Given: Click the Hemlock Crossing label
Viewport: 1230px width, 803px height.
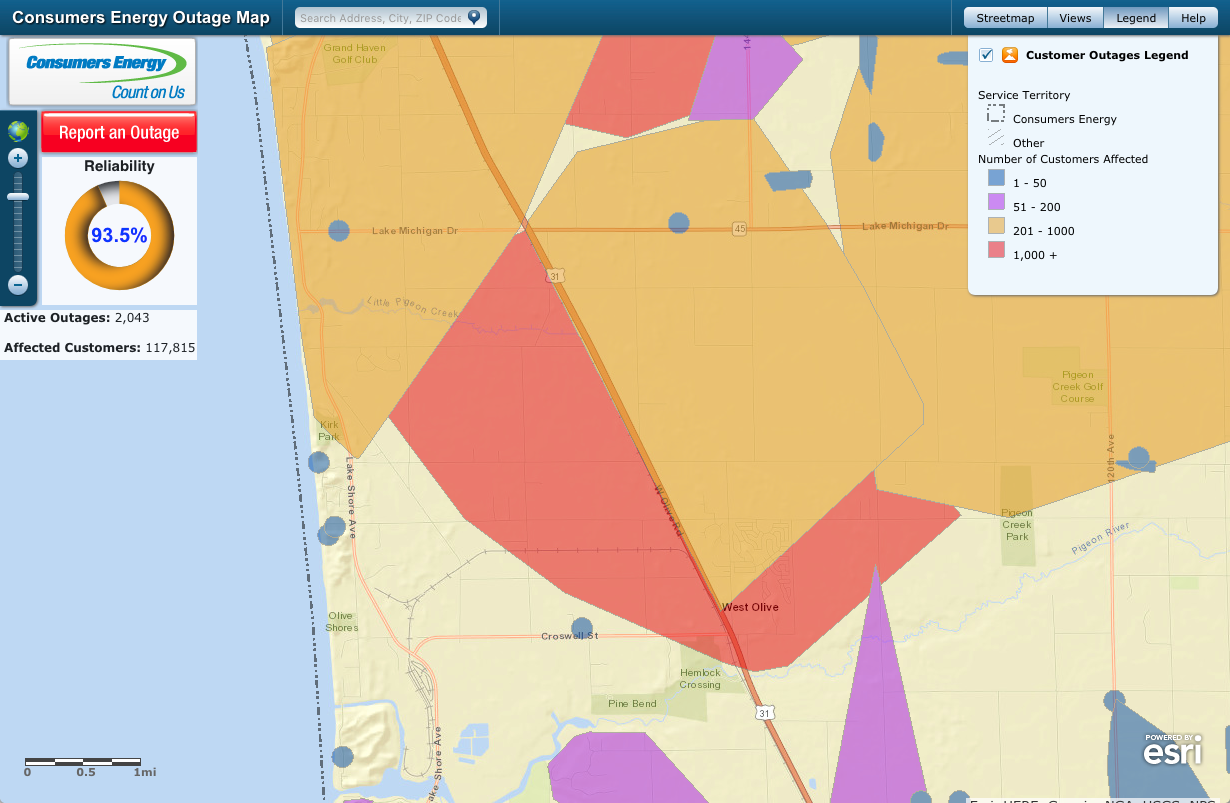Looking at the screenshot, I should click(x=700, y=678).
